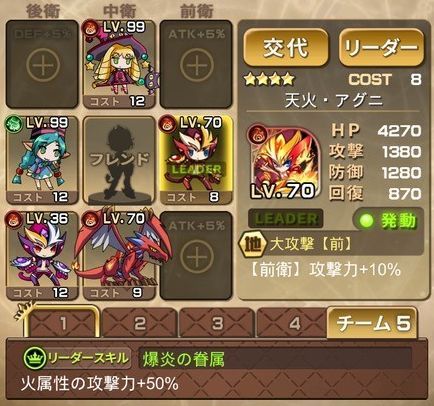Image resolution: width=434 pixels, height=406 pixels.
Task: Switch to team tab 3
Action: (x=217, y=323)
